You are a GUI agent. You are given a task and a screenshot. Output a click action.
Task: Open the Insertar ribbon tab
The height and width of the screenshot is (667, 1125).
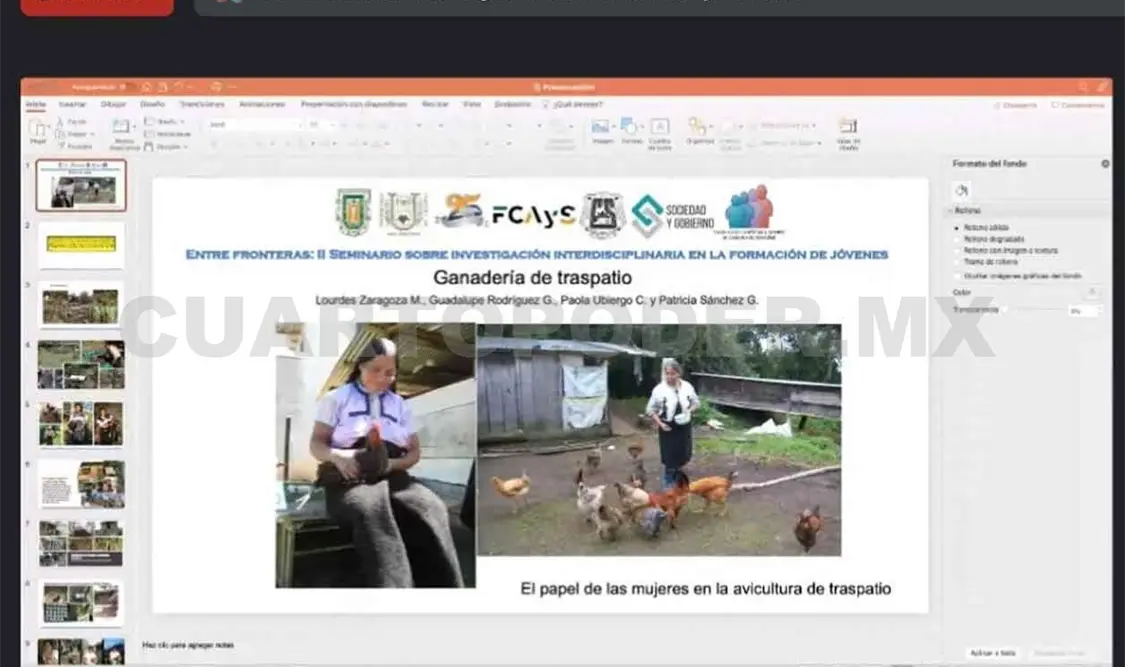click(x=72, y=104)
